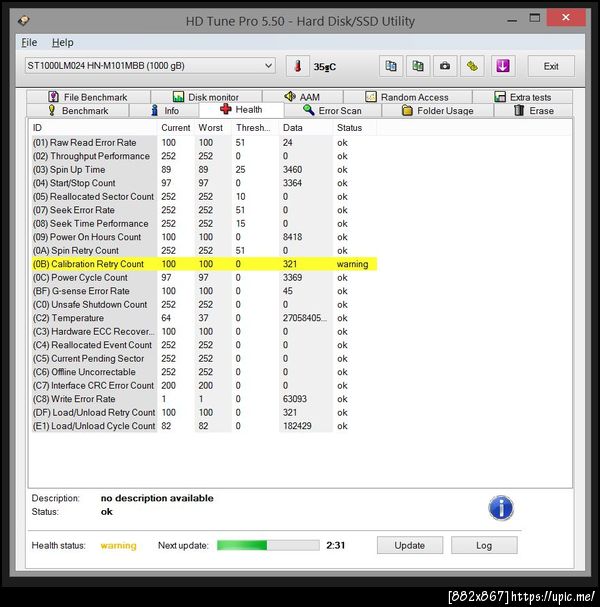Switch to the Disk monitor tab

point(206,97)
